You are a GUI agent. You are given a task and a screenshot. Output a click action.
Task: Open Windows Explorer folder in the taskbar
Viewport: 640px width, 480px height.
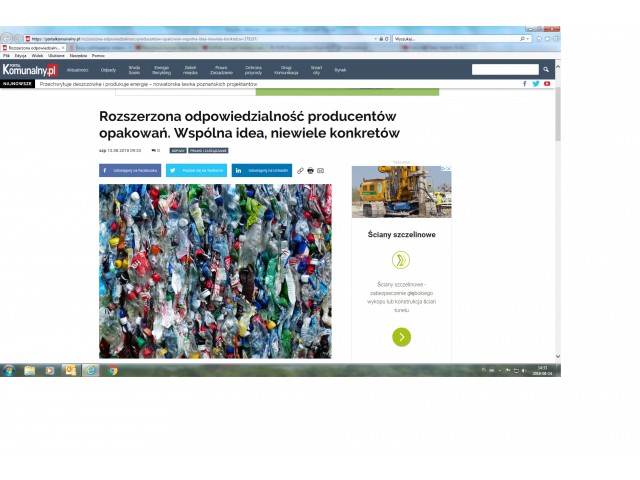pos(30,370)
